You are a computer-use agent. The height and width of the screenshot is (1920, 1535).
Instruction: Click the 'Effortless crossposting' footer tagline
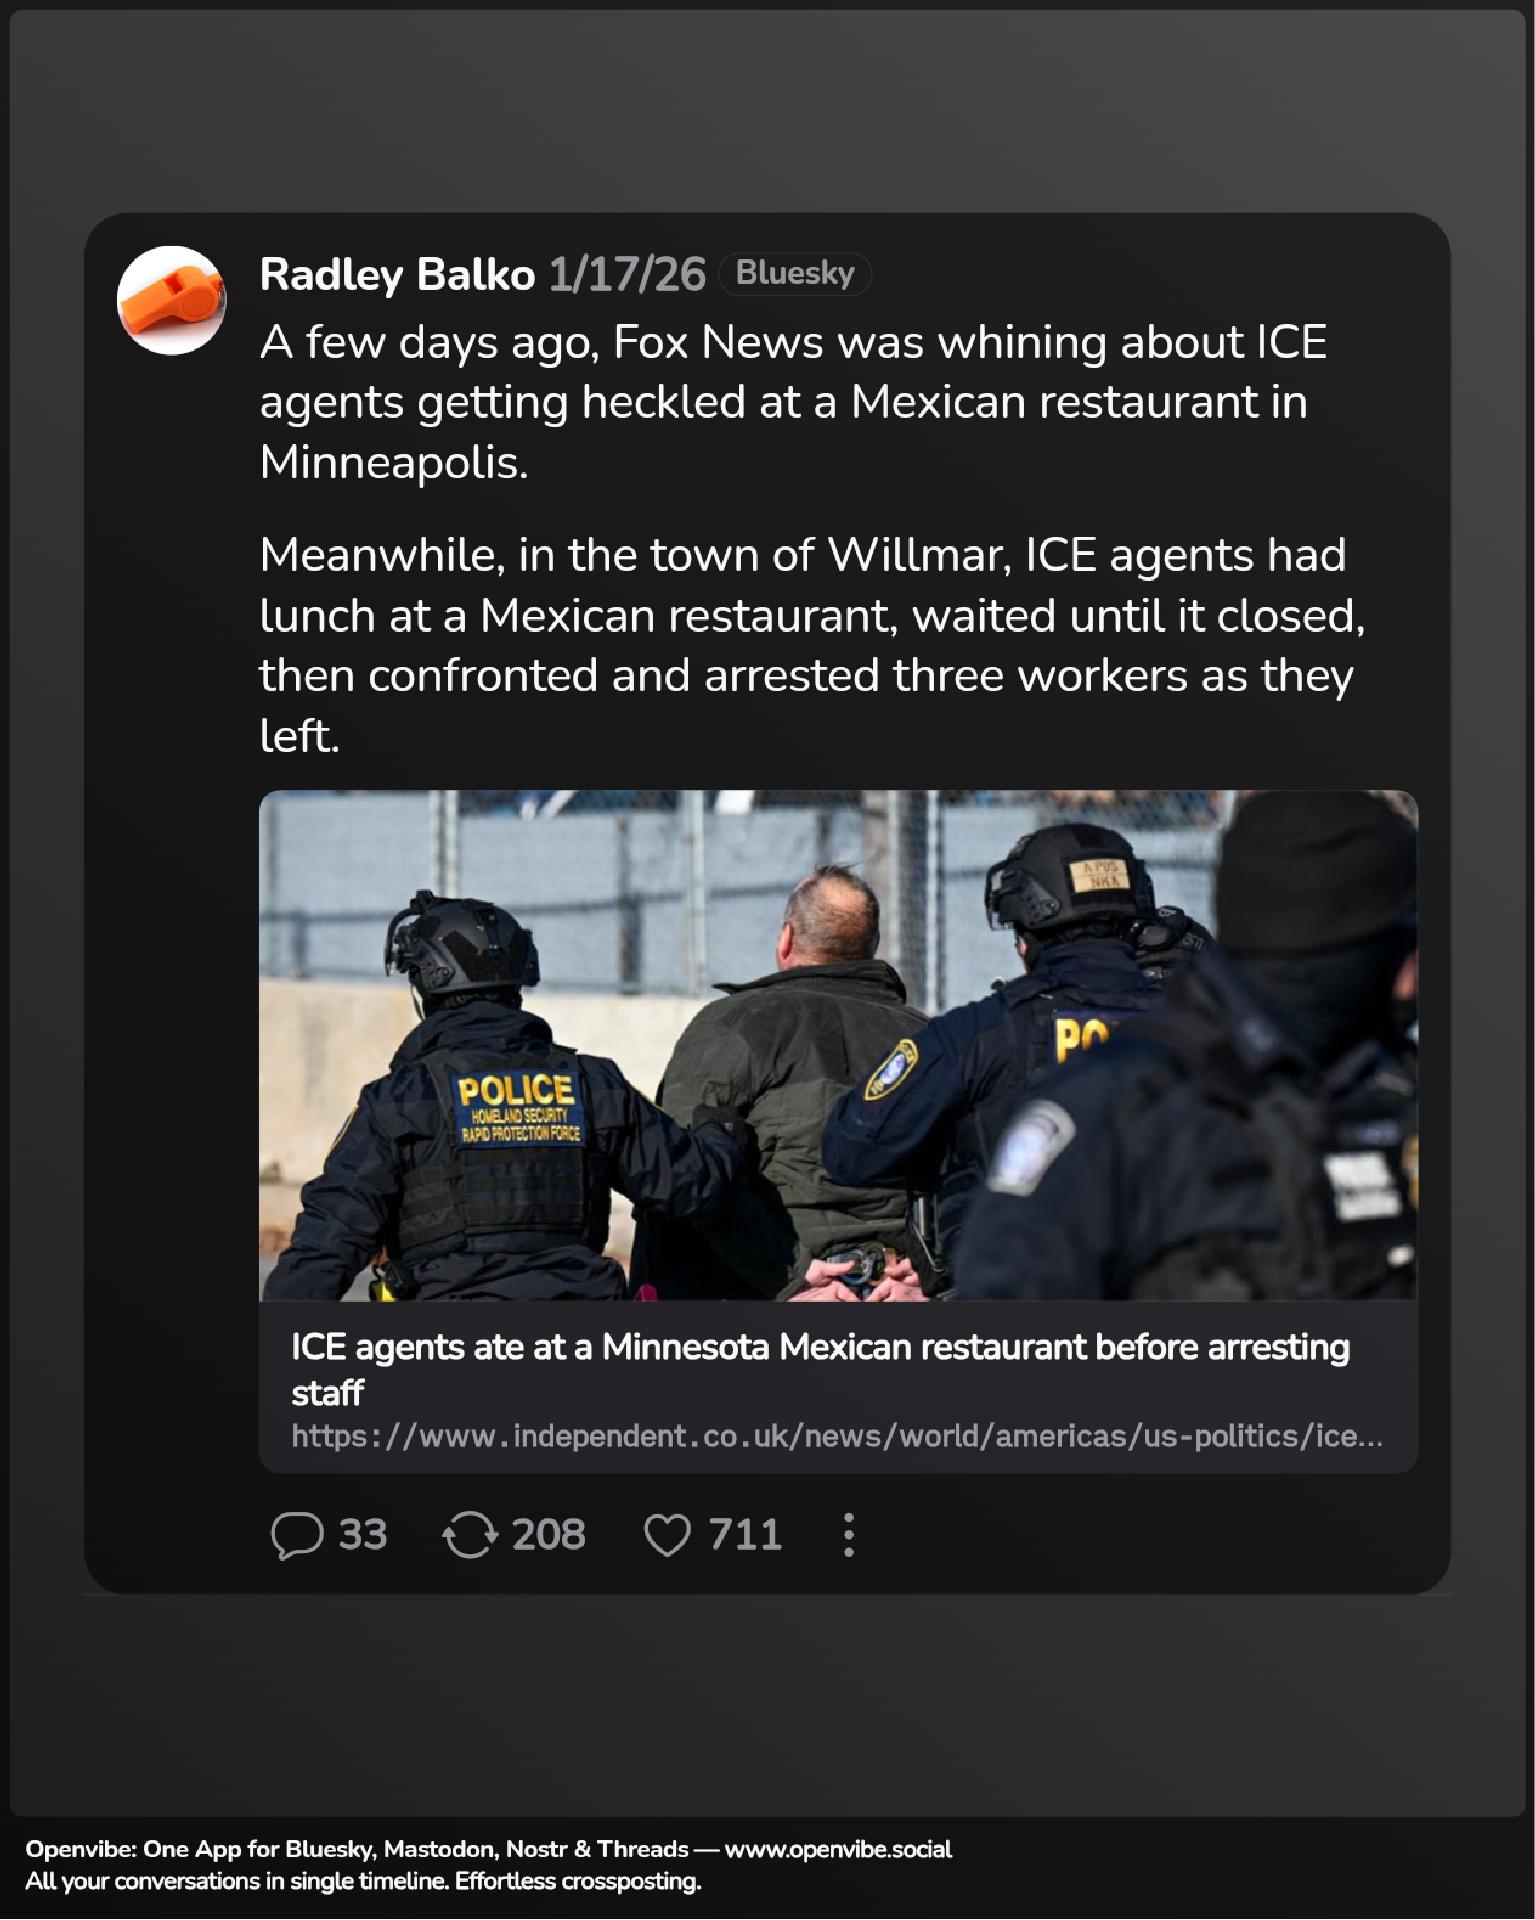[578, 1881]
